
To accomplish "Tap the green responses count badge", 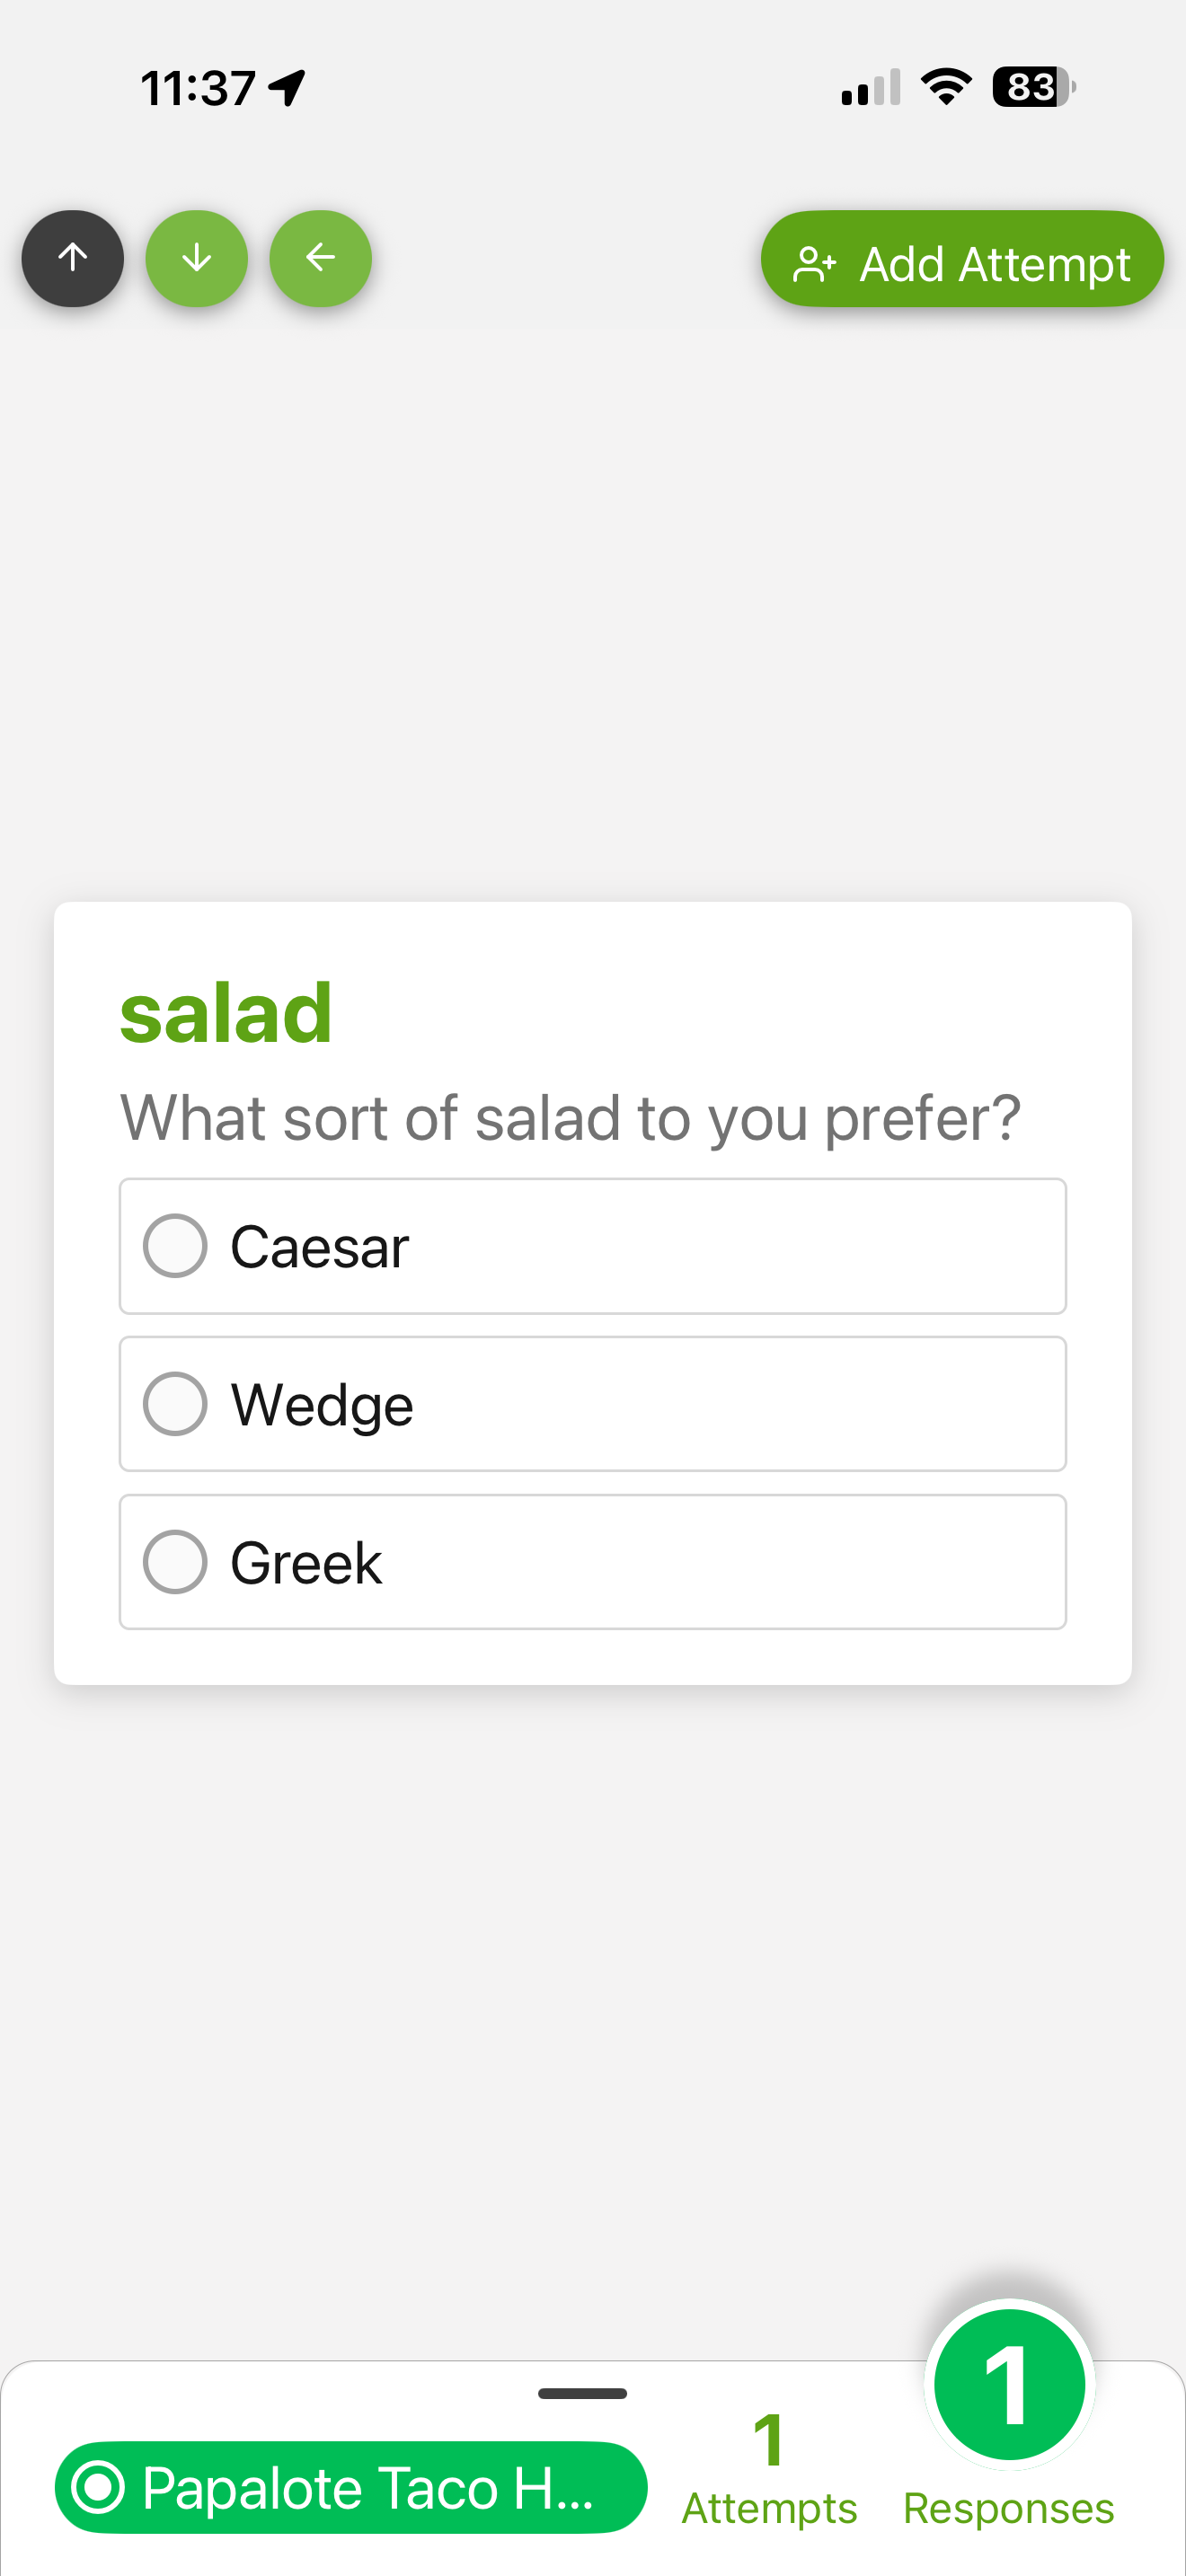I will pos(1010,2384).
